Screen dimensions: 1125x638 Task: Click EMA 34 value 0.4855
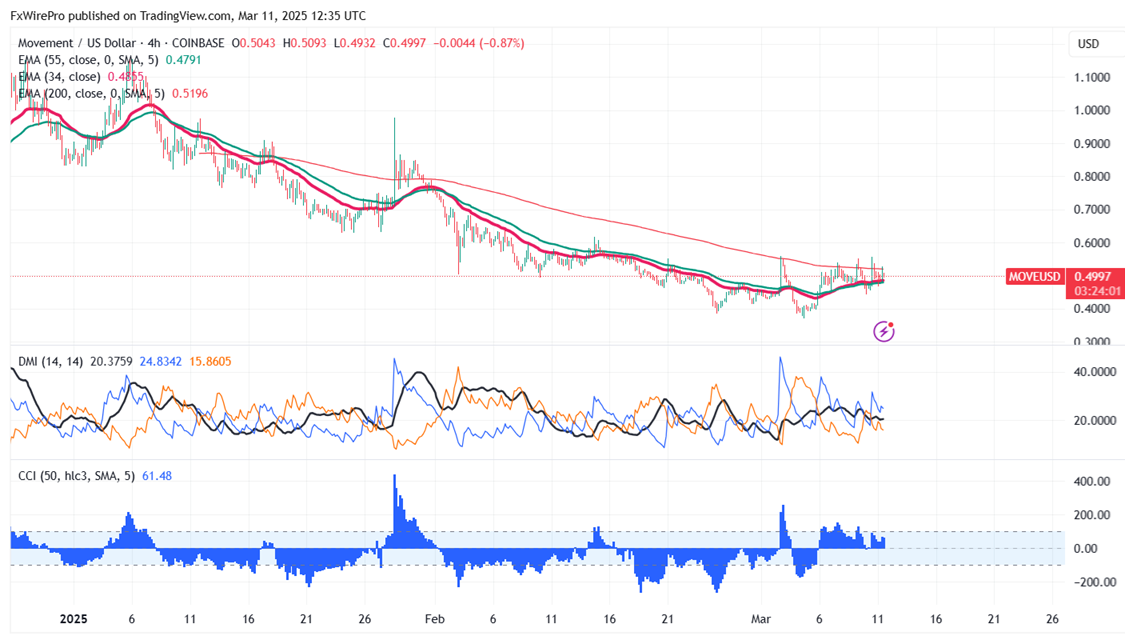point(126,77)
